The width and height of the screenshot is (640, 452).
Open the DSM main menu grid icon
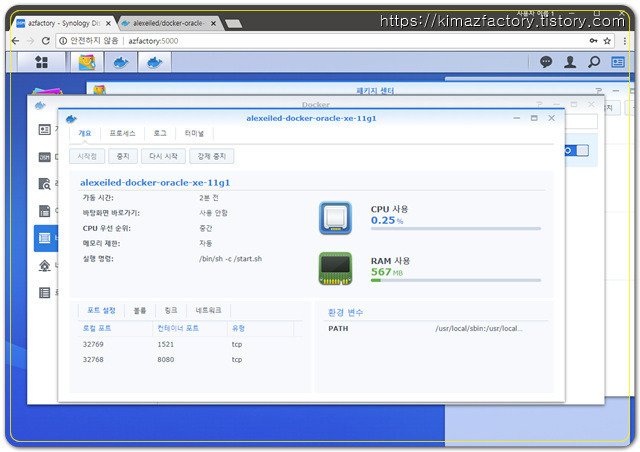(x=41, y=62)
